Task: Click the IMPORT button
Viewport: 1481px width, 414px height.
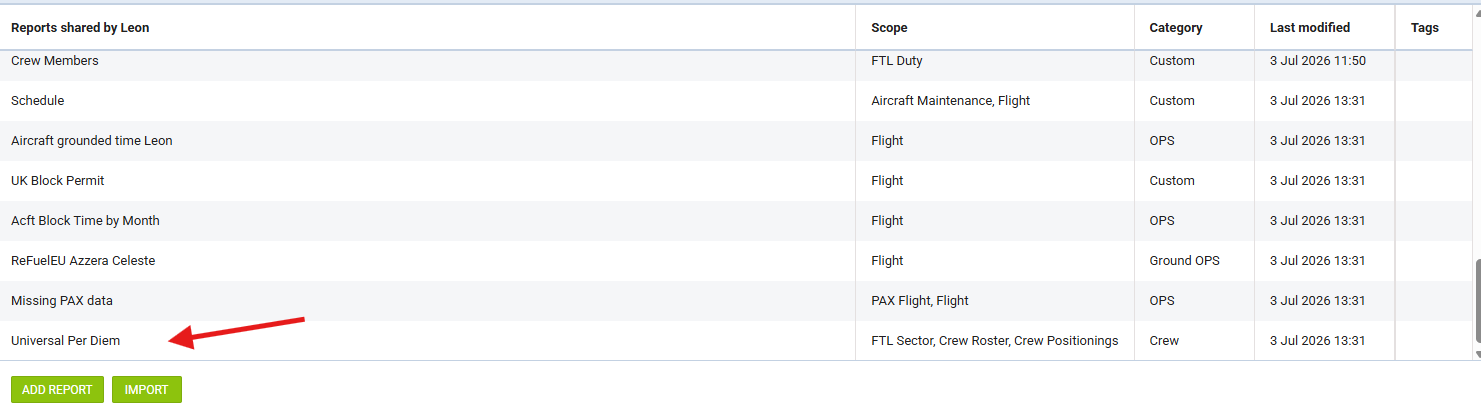Action: click(147, 390)
